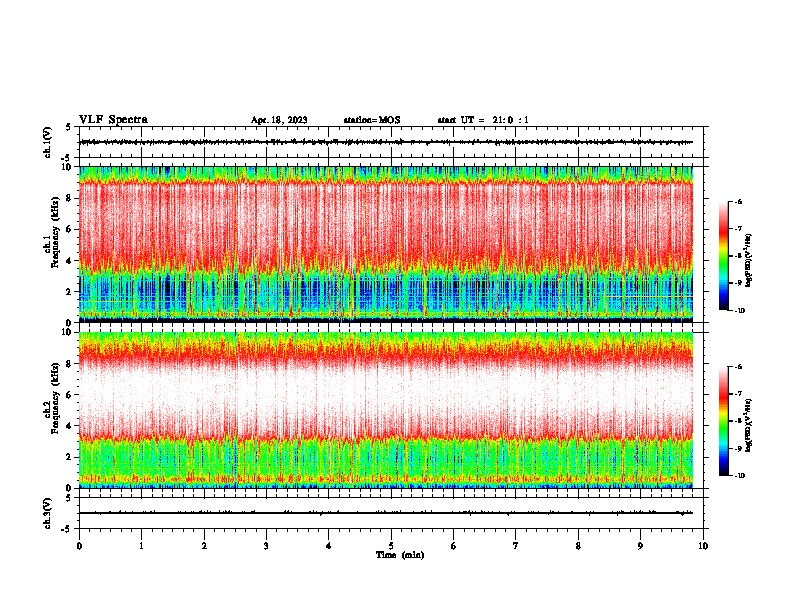The image size is (792, 612).
Task: Click the '-10' tick on ch.1 color bar
Action: click(x=739, y=311)
